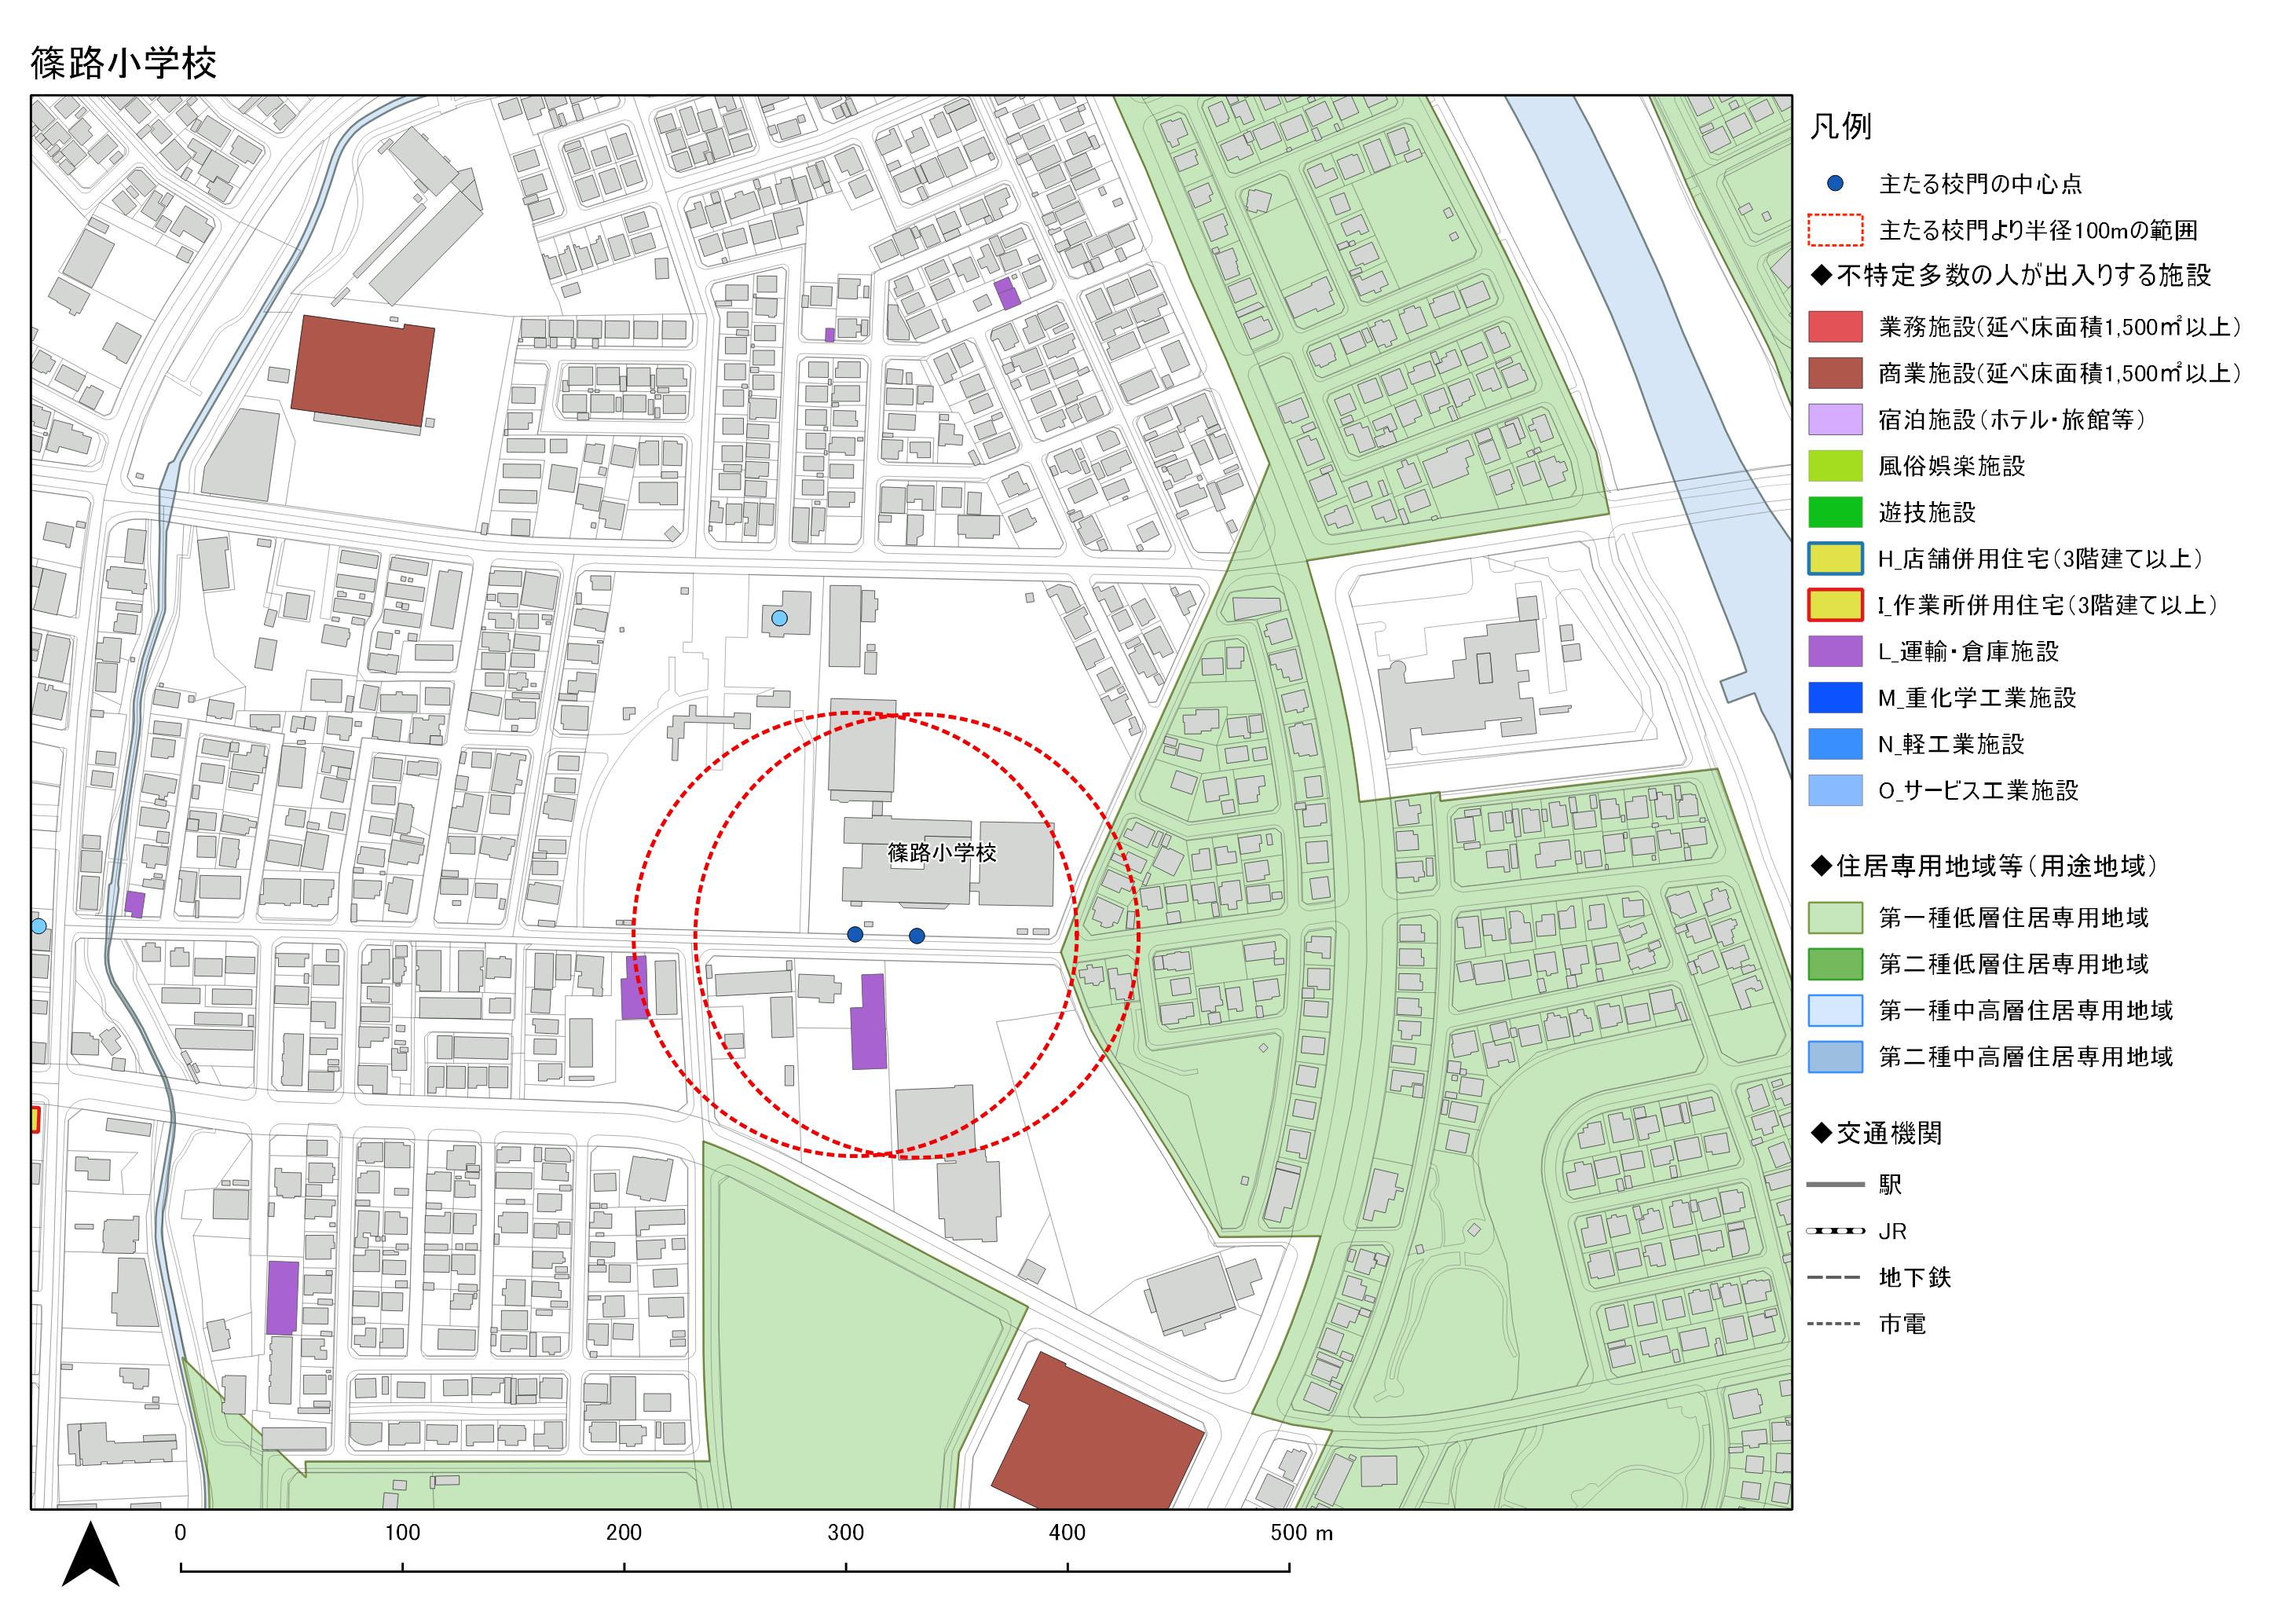Click the light blue O_サービス工業施設 swatch
This screenshot has width=2296, height=1623.
point(1835,790)
